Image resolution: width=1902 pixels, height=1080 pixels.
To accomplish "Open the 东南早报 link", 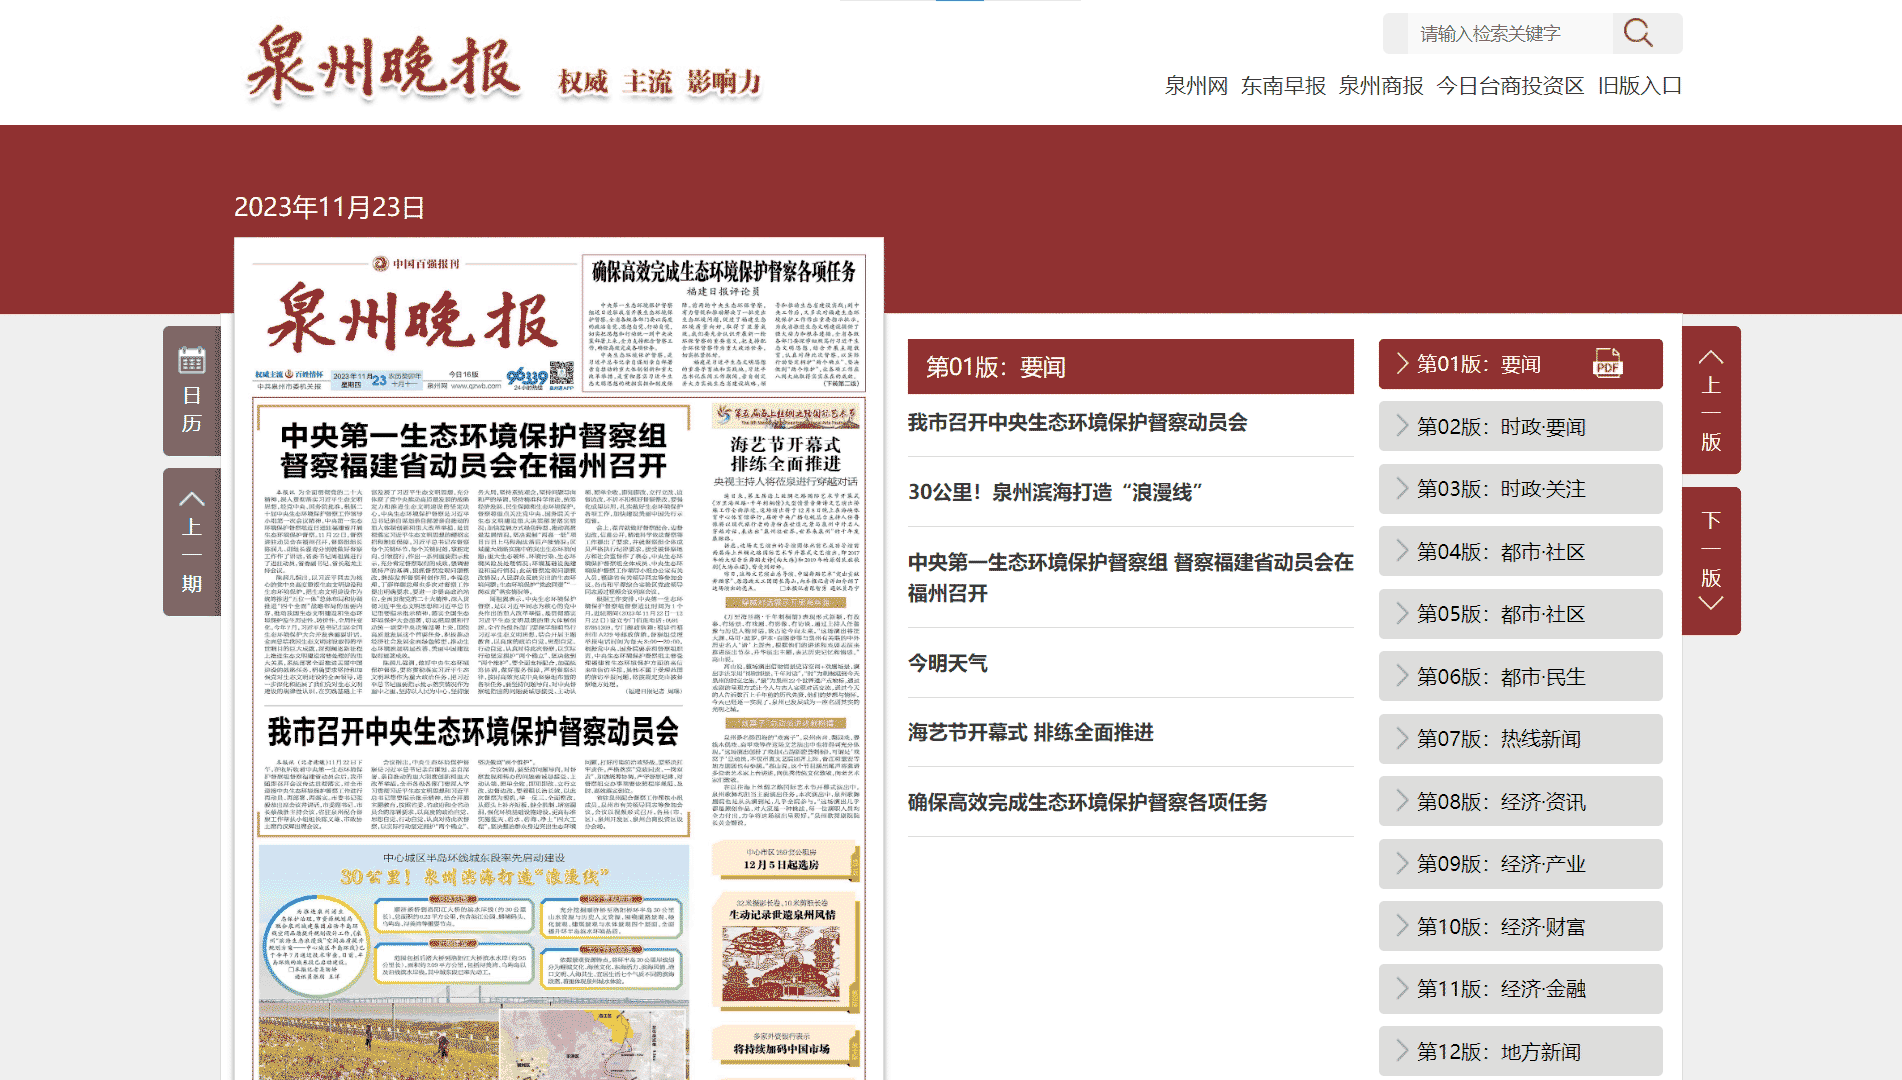I will click(x=1283, y=86).
